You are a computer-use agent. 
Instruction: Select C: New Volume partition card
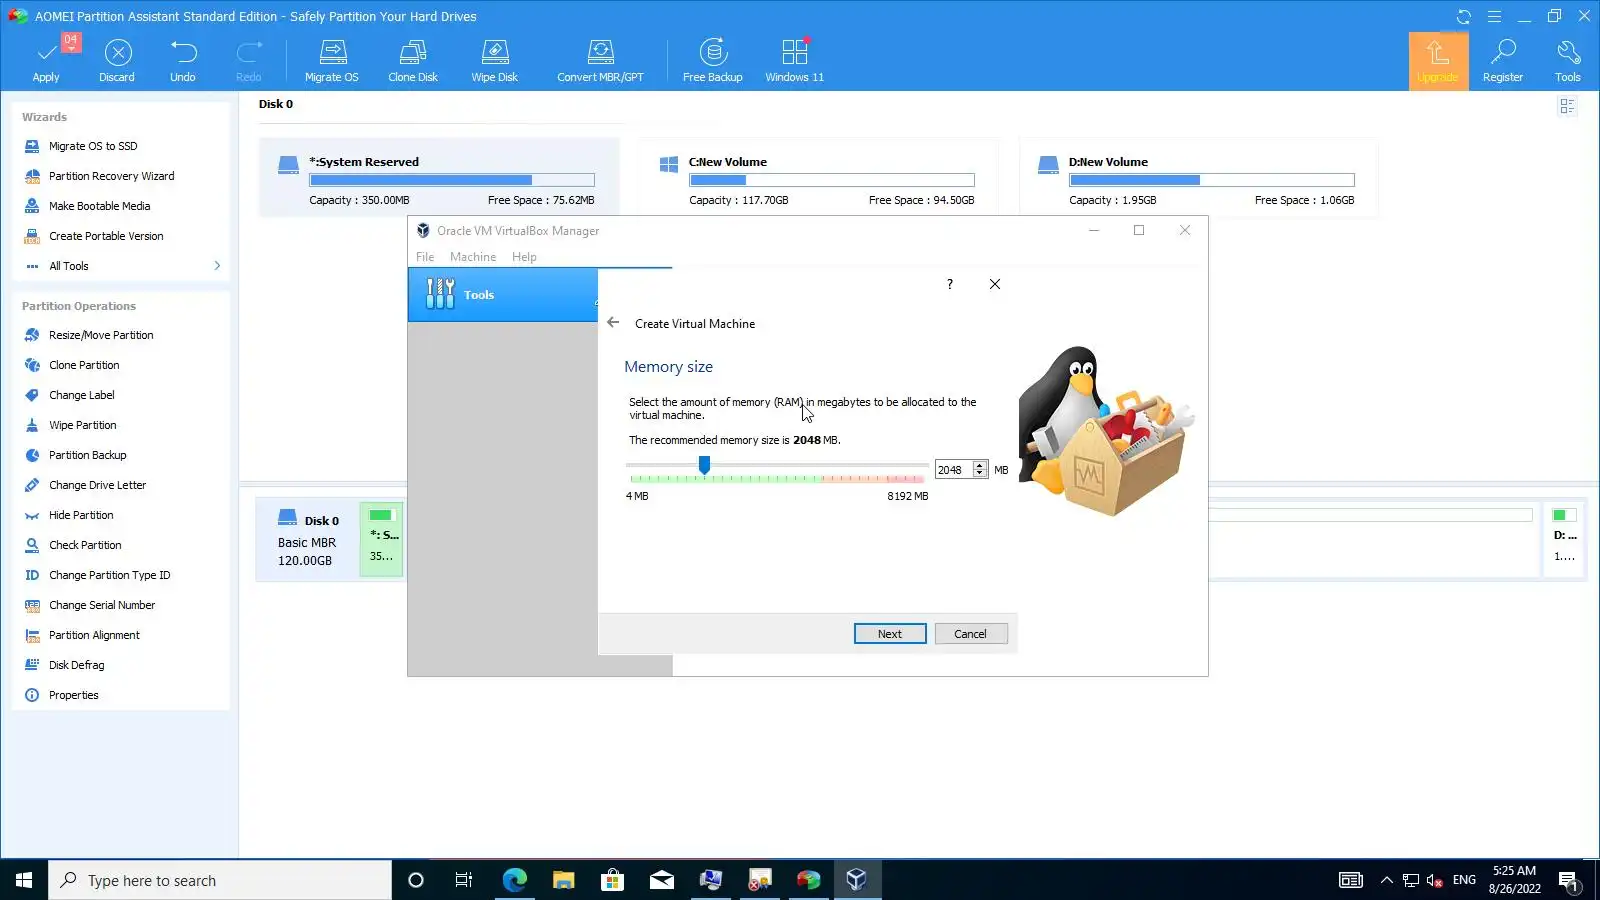click(819, 177)
